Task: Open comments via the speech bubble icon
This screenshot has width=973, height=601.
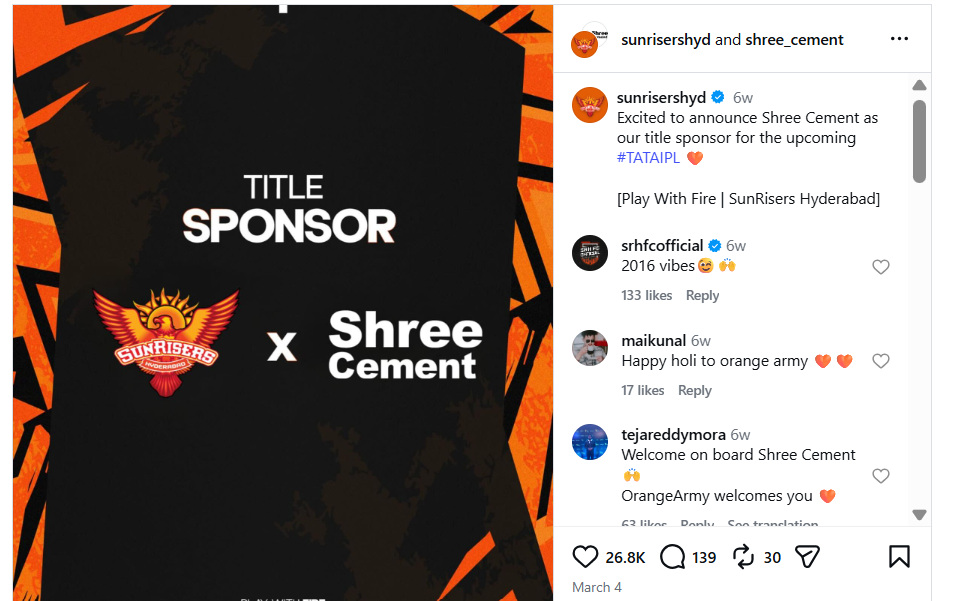Action: tap(672, 557)
